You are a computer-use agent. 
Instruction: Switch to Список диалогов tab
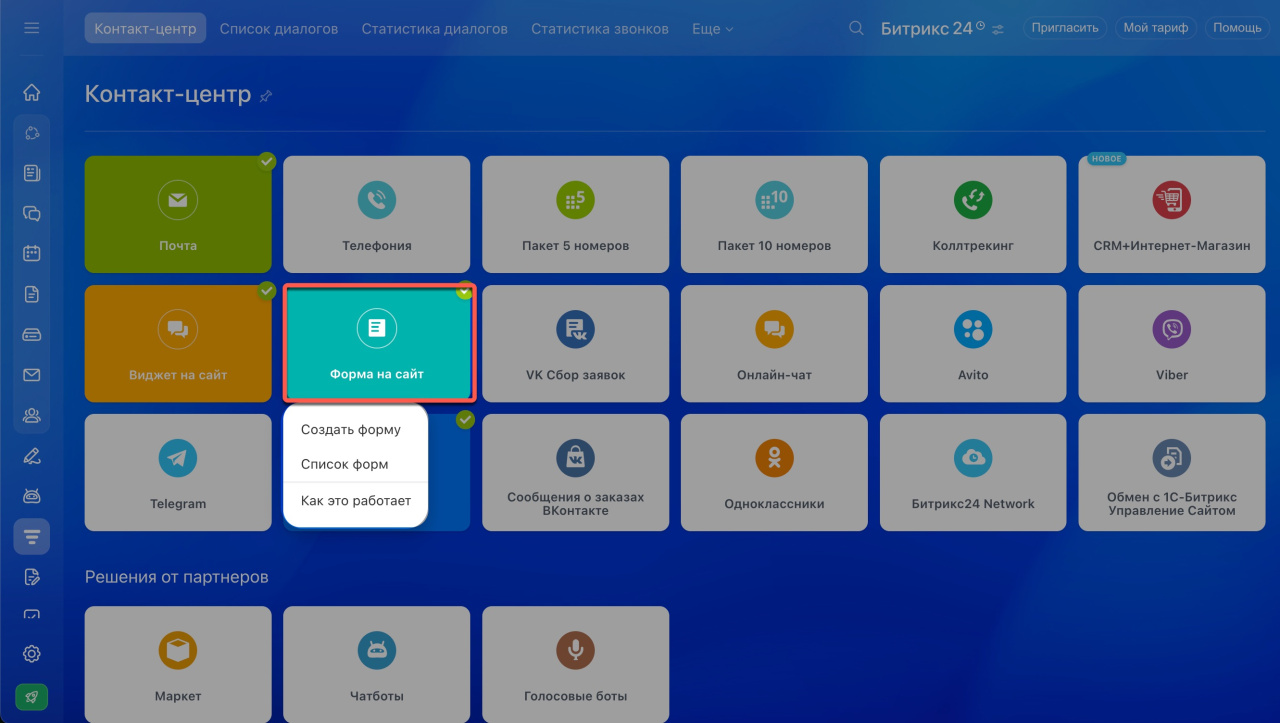tap(279, 29)
